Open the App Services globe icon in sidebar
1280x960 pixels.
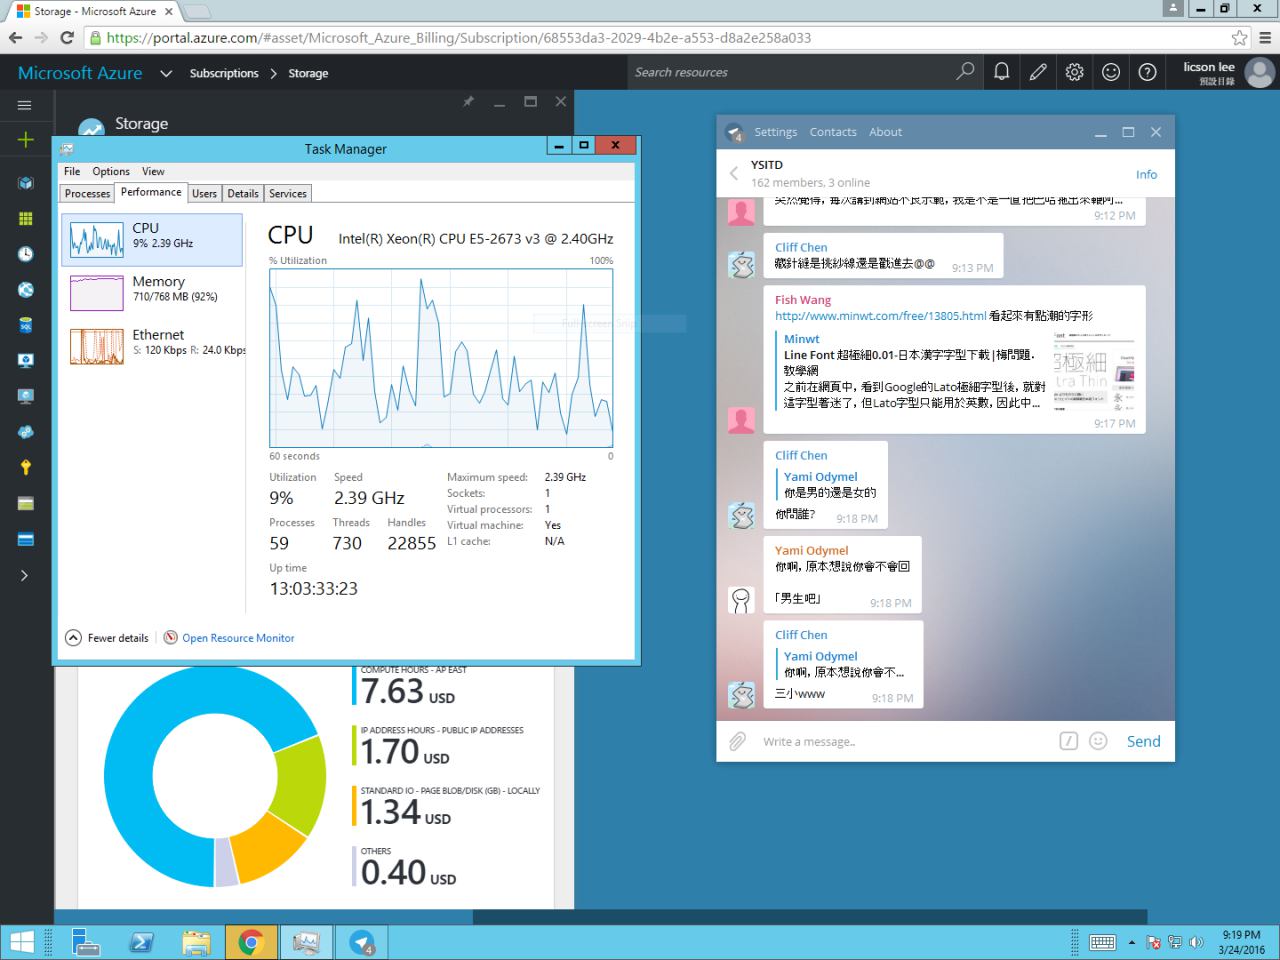[25, 290]
